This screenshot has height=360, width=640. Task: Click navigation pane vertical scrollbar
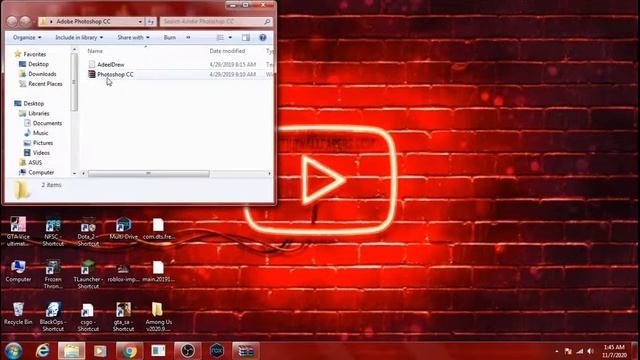click(74, 82)
